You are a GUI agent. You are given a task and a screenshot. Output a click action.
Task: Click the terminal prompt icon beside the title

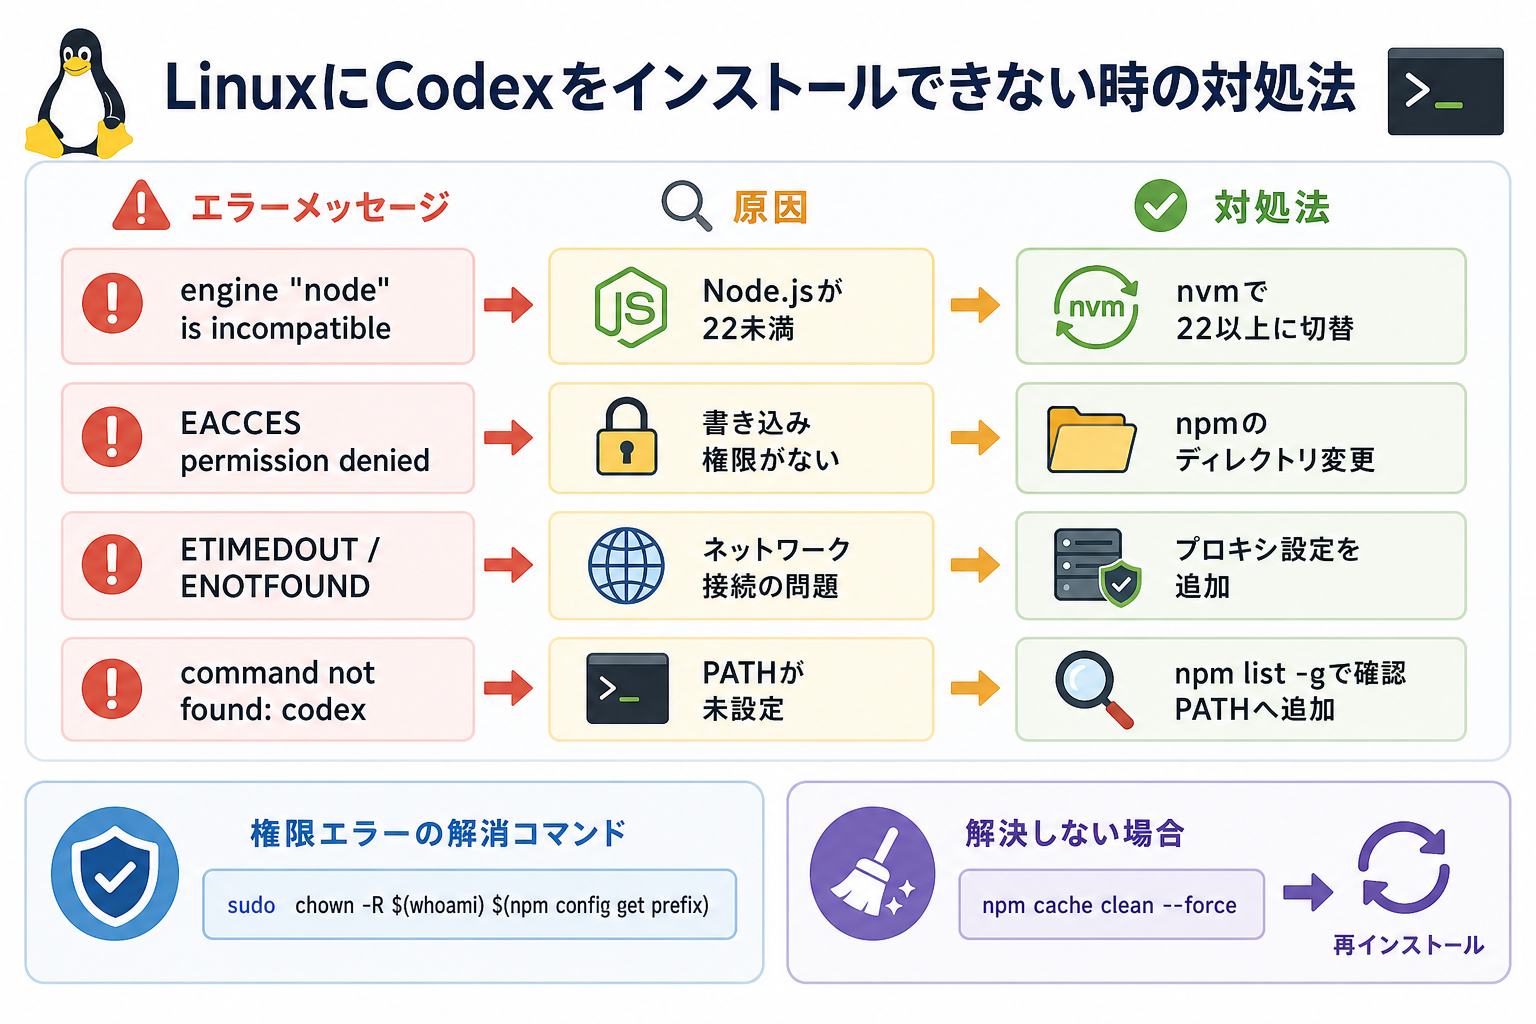point(1445,91)
